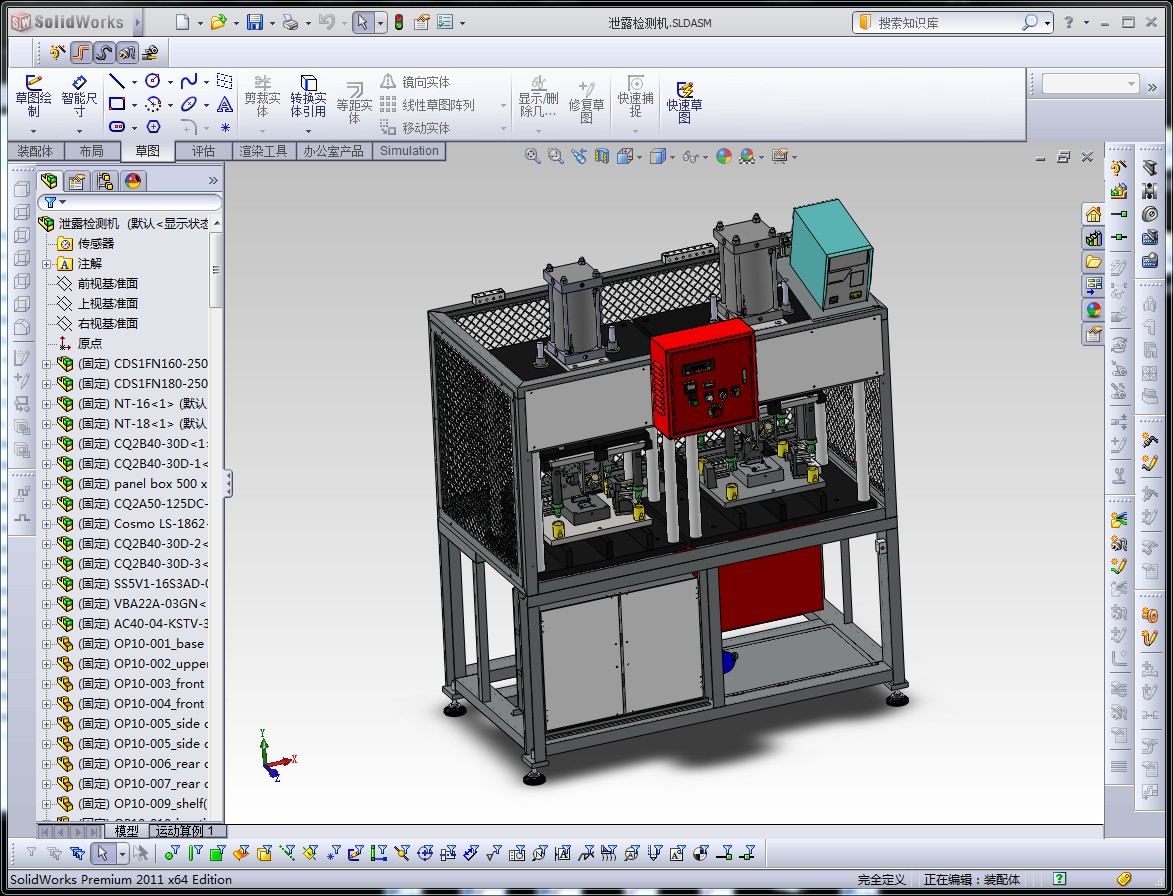The width and height of the screenshot is (1173, 896).
Task: Click the Open file folder icon
Action: coord(218,22)
